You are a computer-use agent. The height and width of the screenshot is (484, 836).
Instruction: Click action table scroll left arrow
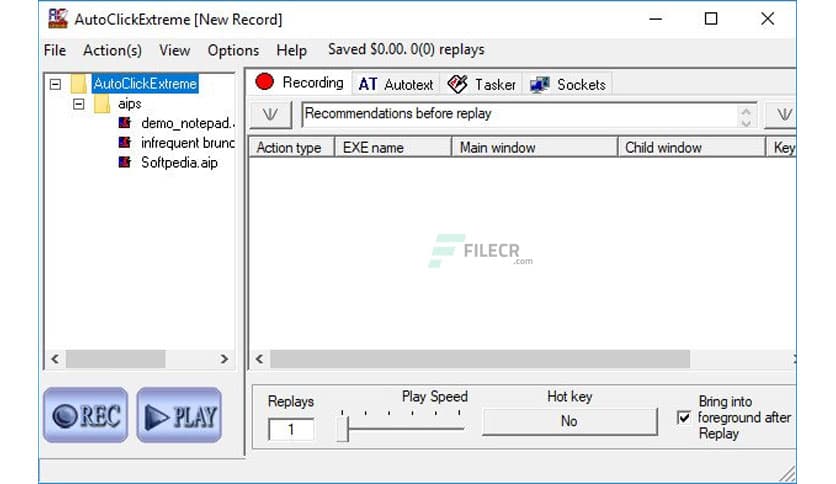[x=260, y=359]
